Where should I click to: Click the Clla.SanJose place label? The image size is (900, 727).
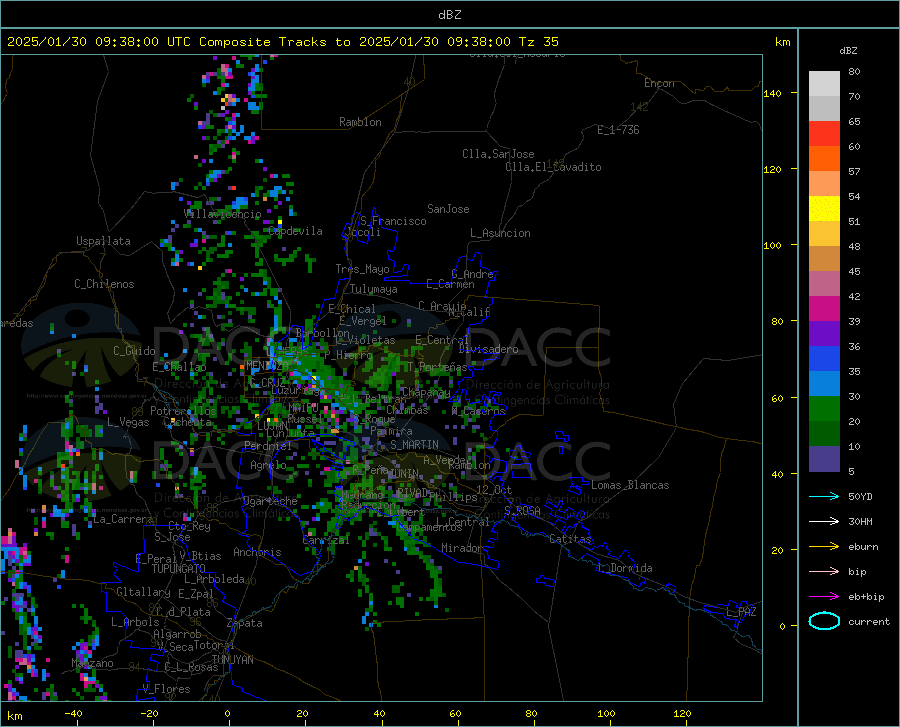click(498, 154)
